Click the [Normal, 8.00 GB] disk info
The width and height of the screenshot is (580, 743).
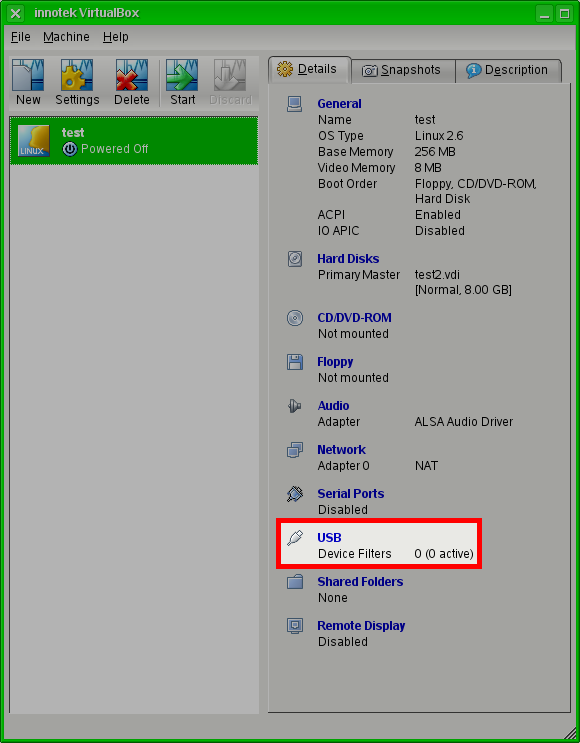(463, 290)
